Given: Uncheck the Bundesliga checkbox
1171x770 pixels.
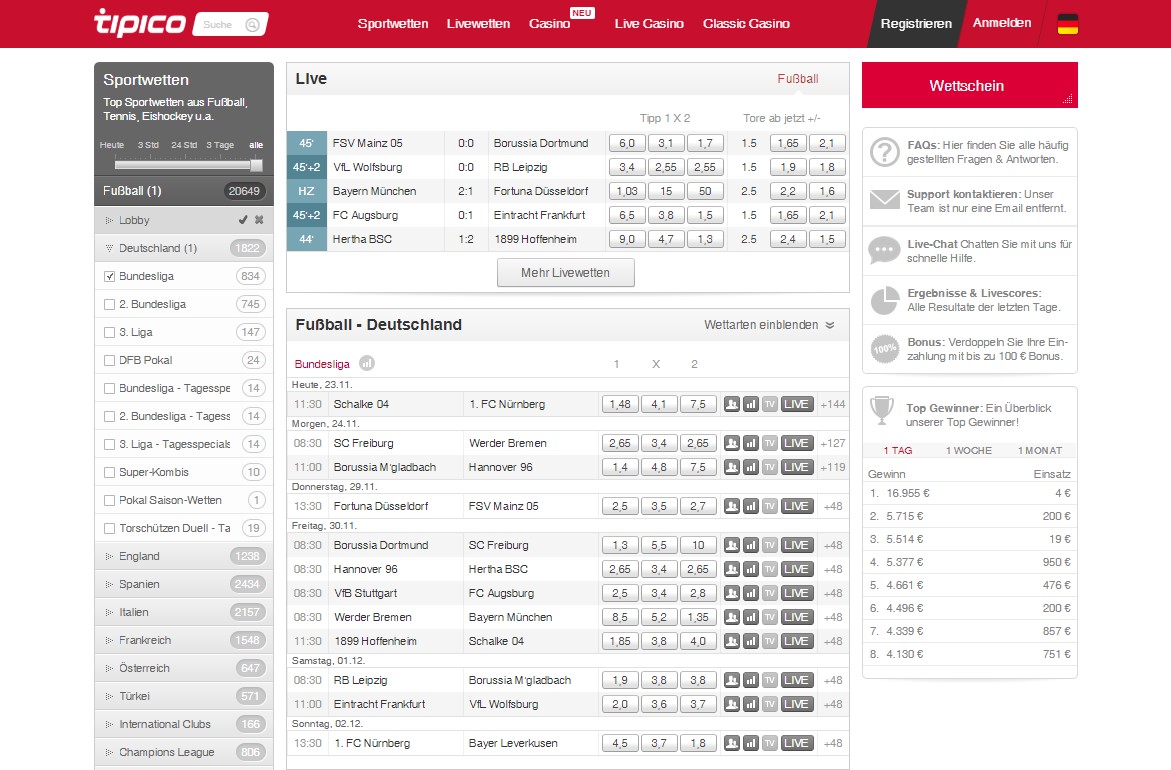Looking at the screenshot, I should tap(110, 276).
